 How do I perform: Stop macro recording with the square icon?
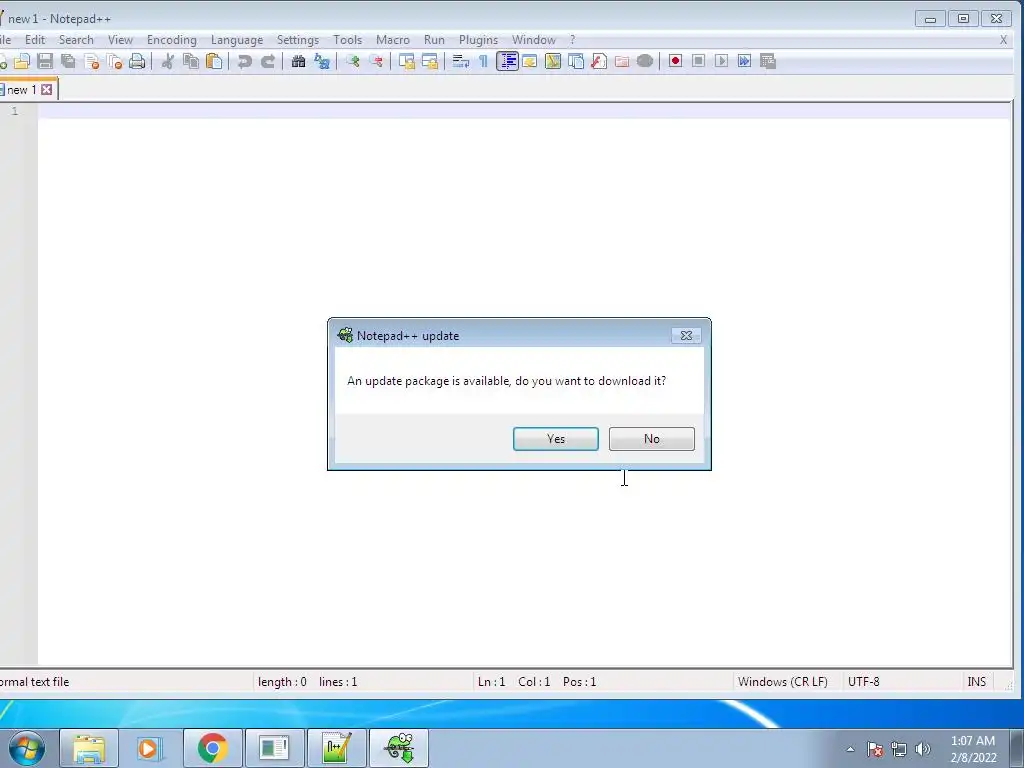click(698, 61)
